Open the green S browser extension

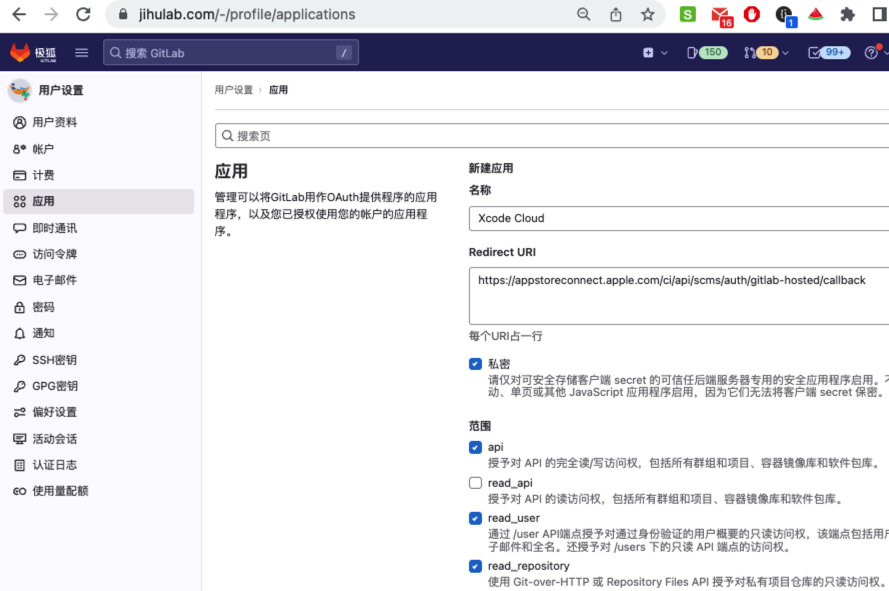[687, 14]
